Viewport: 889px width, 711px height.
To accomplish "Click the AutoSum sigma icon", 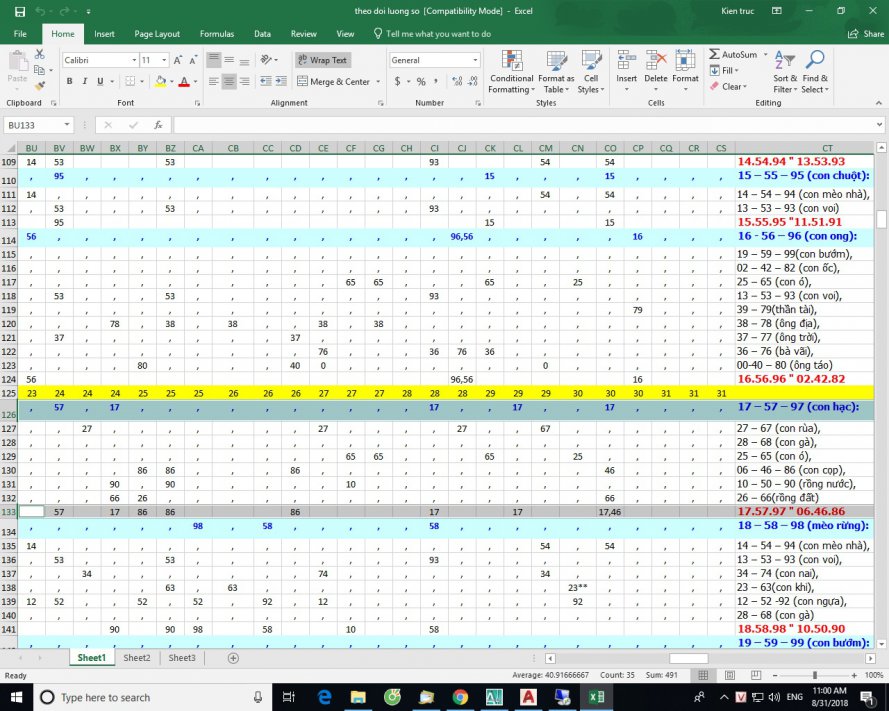I will click(x=716, y=54).
